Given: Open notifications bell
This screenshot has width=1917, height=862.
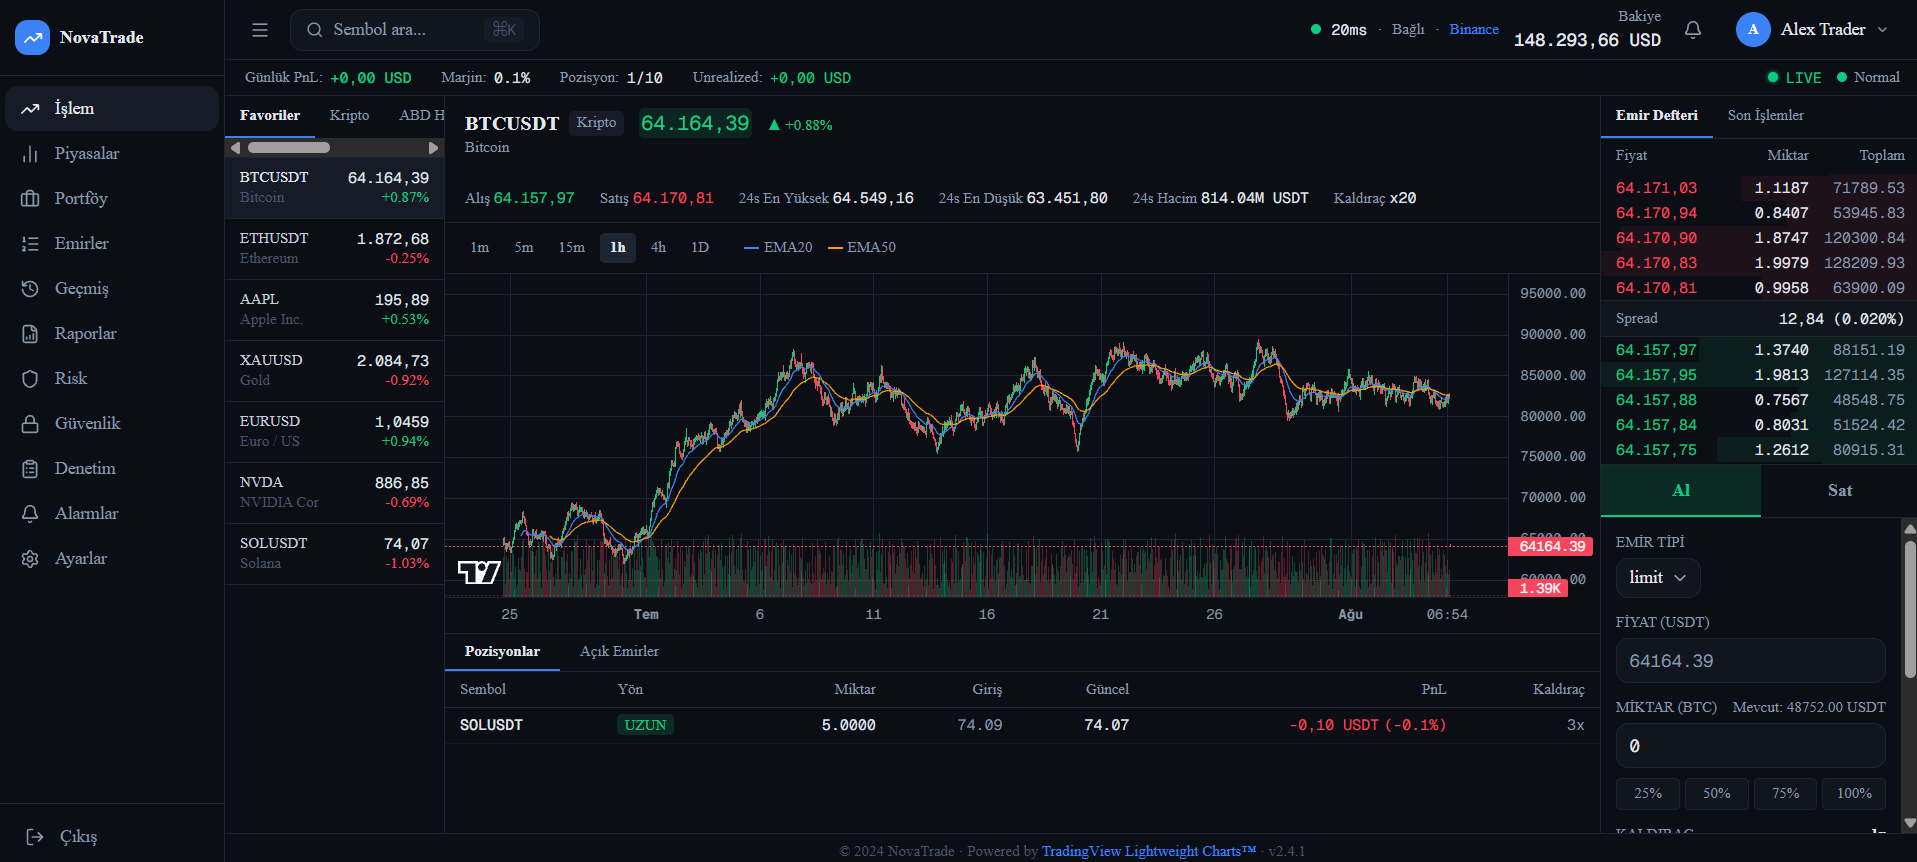Looking at the screenshot, I should pos(1693,30).
